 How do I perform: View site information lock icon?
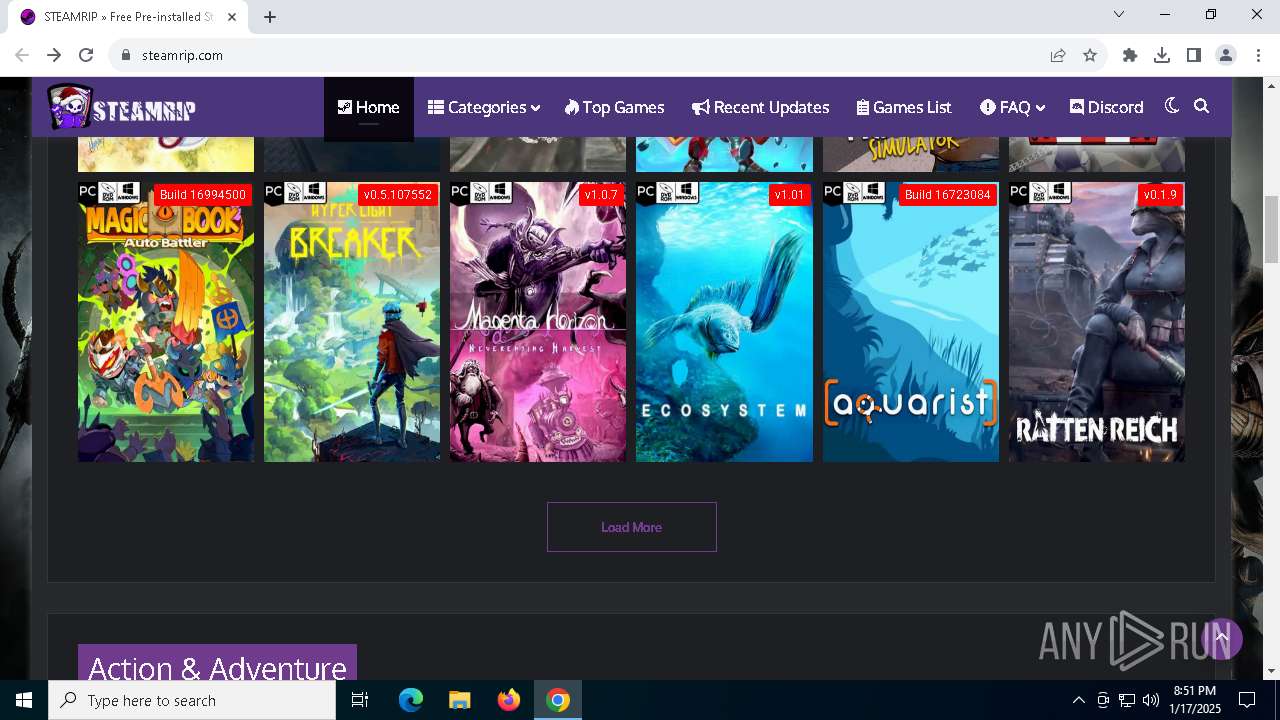[125, 55]
